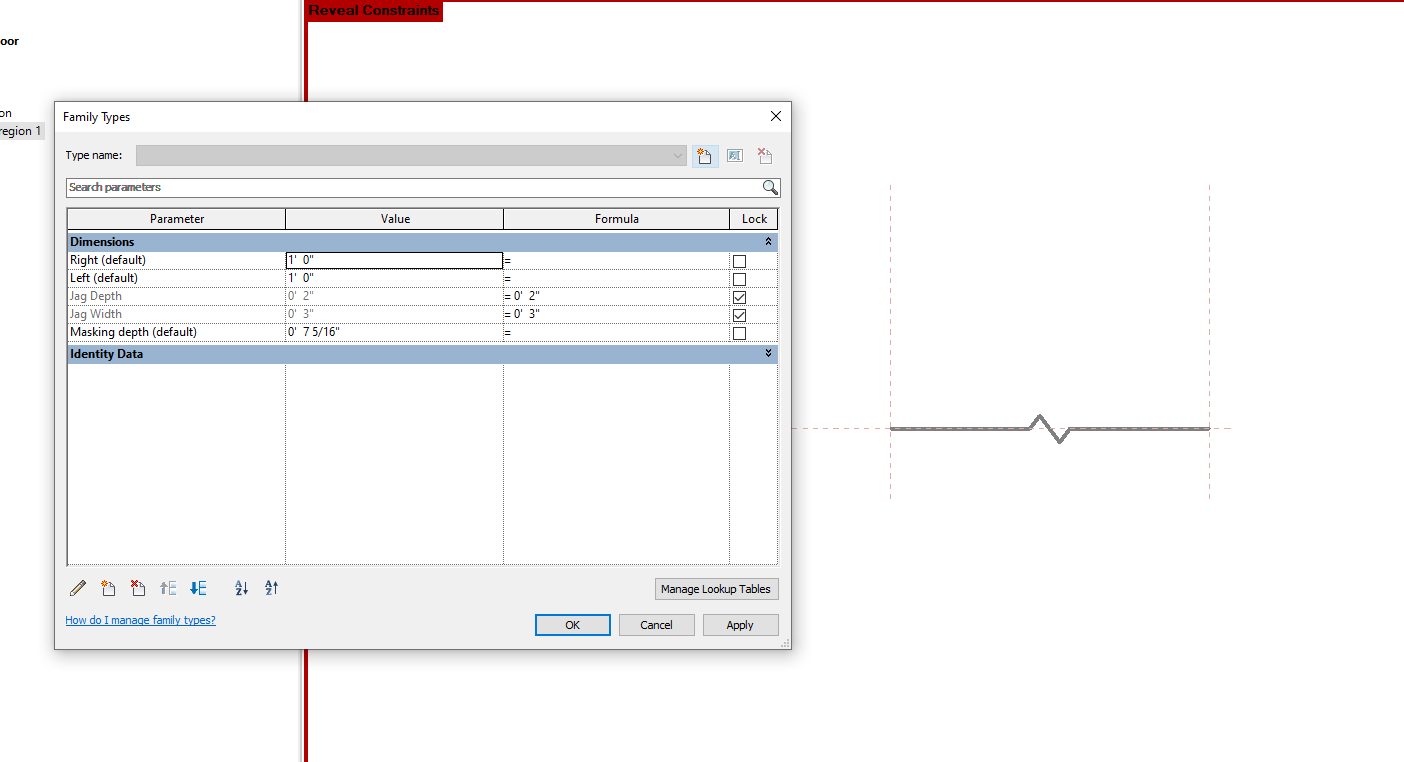Image resolution: width=1404 pixels, height=762 pixels.
Task: Lock the Jag Depth parameter
Action: point(740,296)
